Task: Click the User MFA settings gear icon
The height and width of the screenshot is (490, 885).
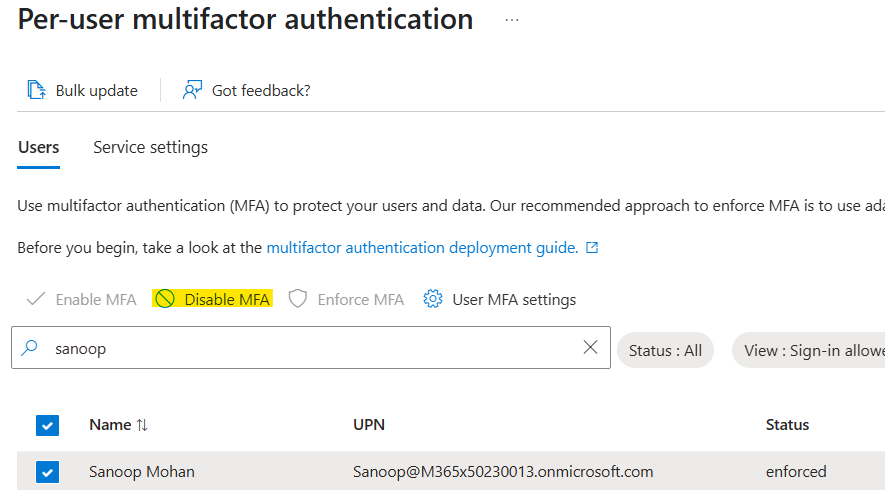Action: (x=433, y=299)
